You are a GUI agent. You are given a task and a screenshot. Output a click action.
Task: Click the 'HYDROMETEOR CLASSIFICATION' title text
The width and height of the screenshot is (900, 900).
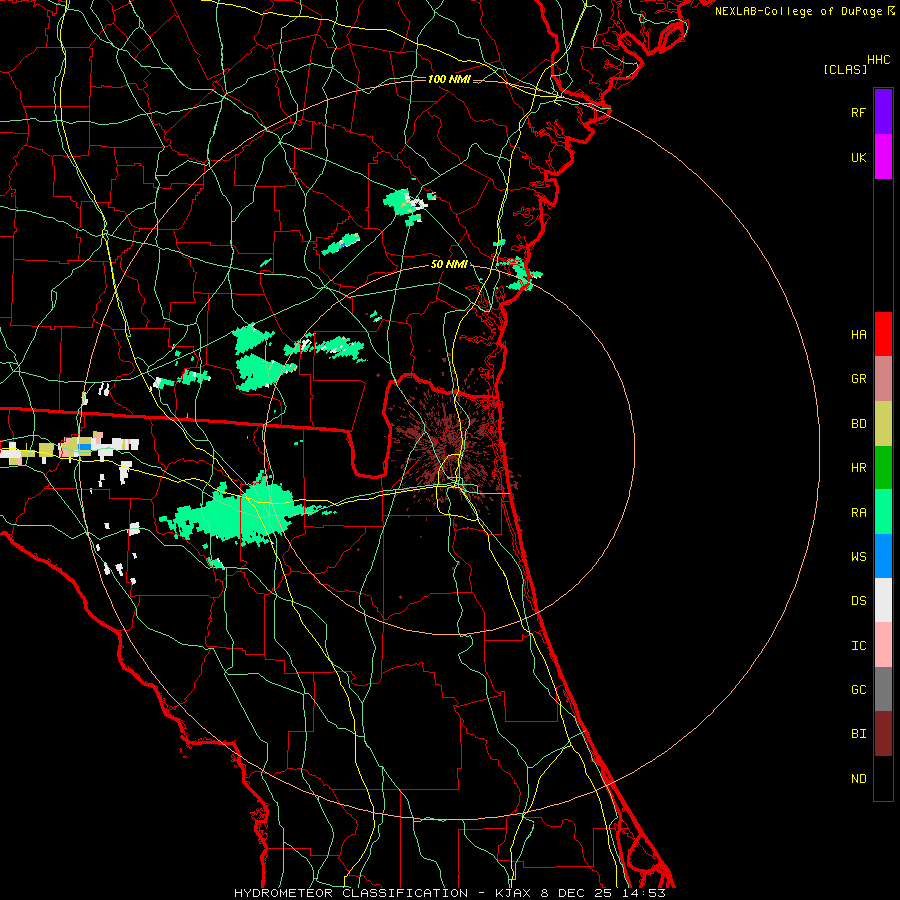[x=351, y=893]
